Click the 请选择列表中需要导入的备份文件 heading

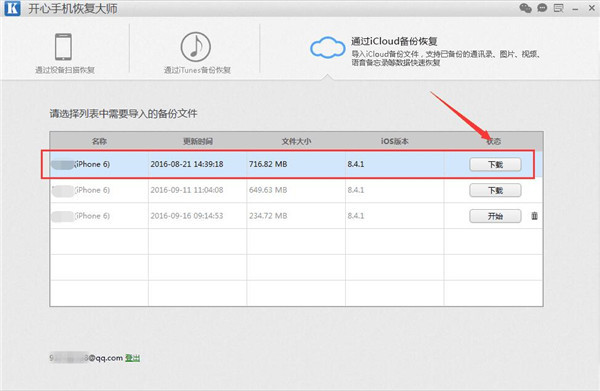123,114
